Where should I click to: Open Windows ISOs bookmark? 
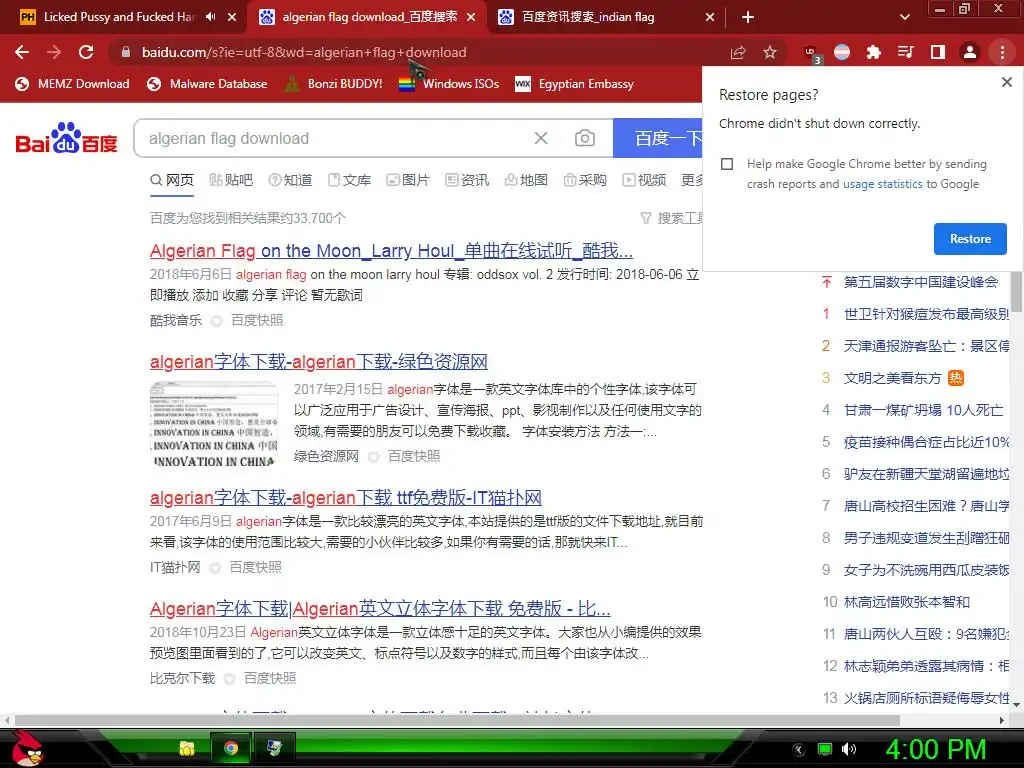[x=449, y=84]
